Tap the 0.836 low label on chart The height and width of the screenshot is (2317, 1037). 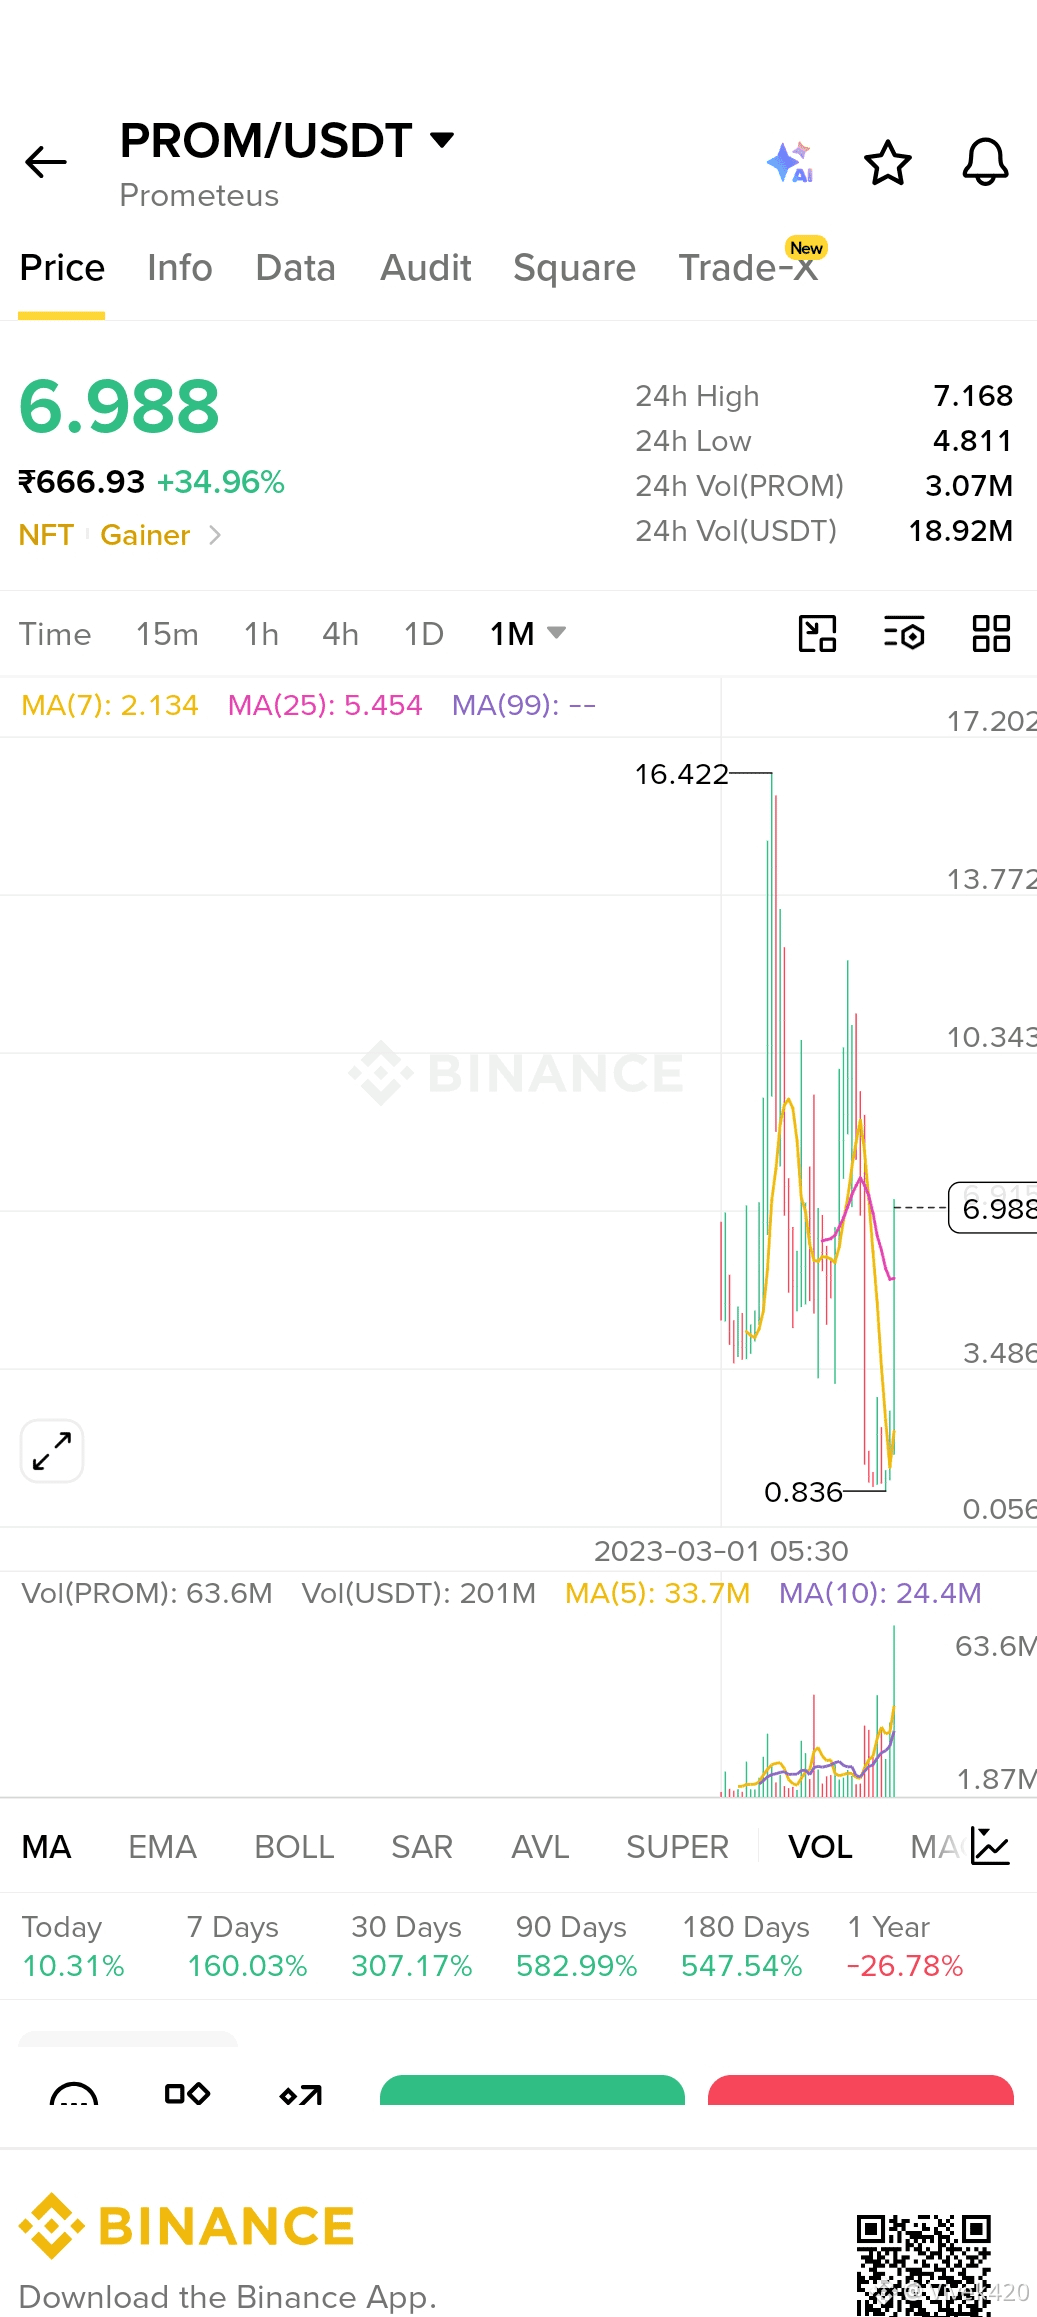click(803, 1492)
